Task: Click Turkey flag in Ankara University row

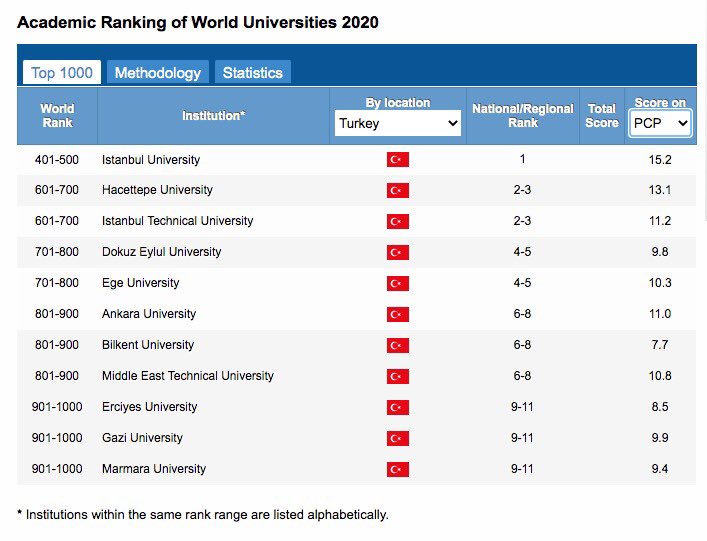Action: (x=398, y=314)
